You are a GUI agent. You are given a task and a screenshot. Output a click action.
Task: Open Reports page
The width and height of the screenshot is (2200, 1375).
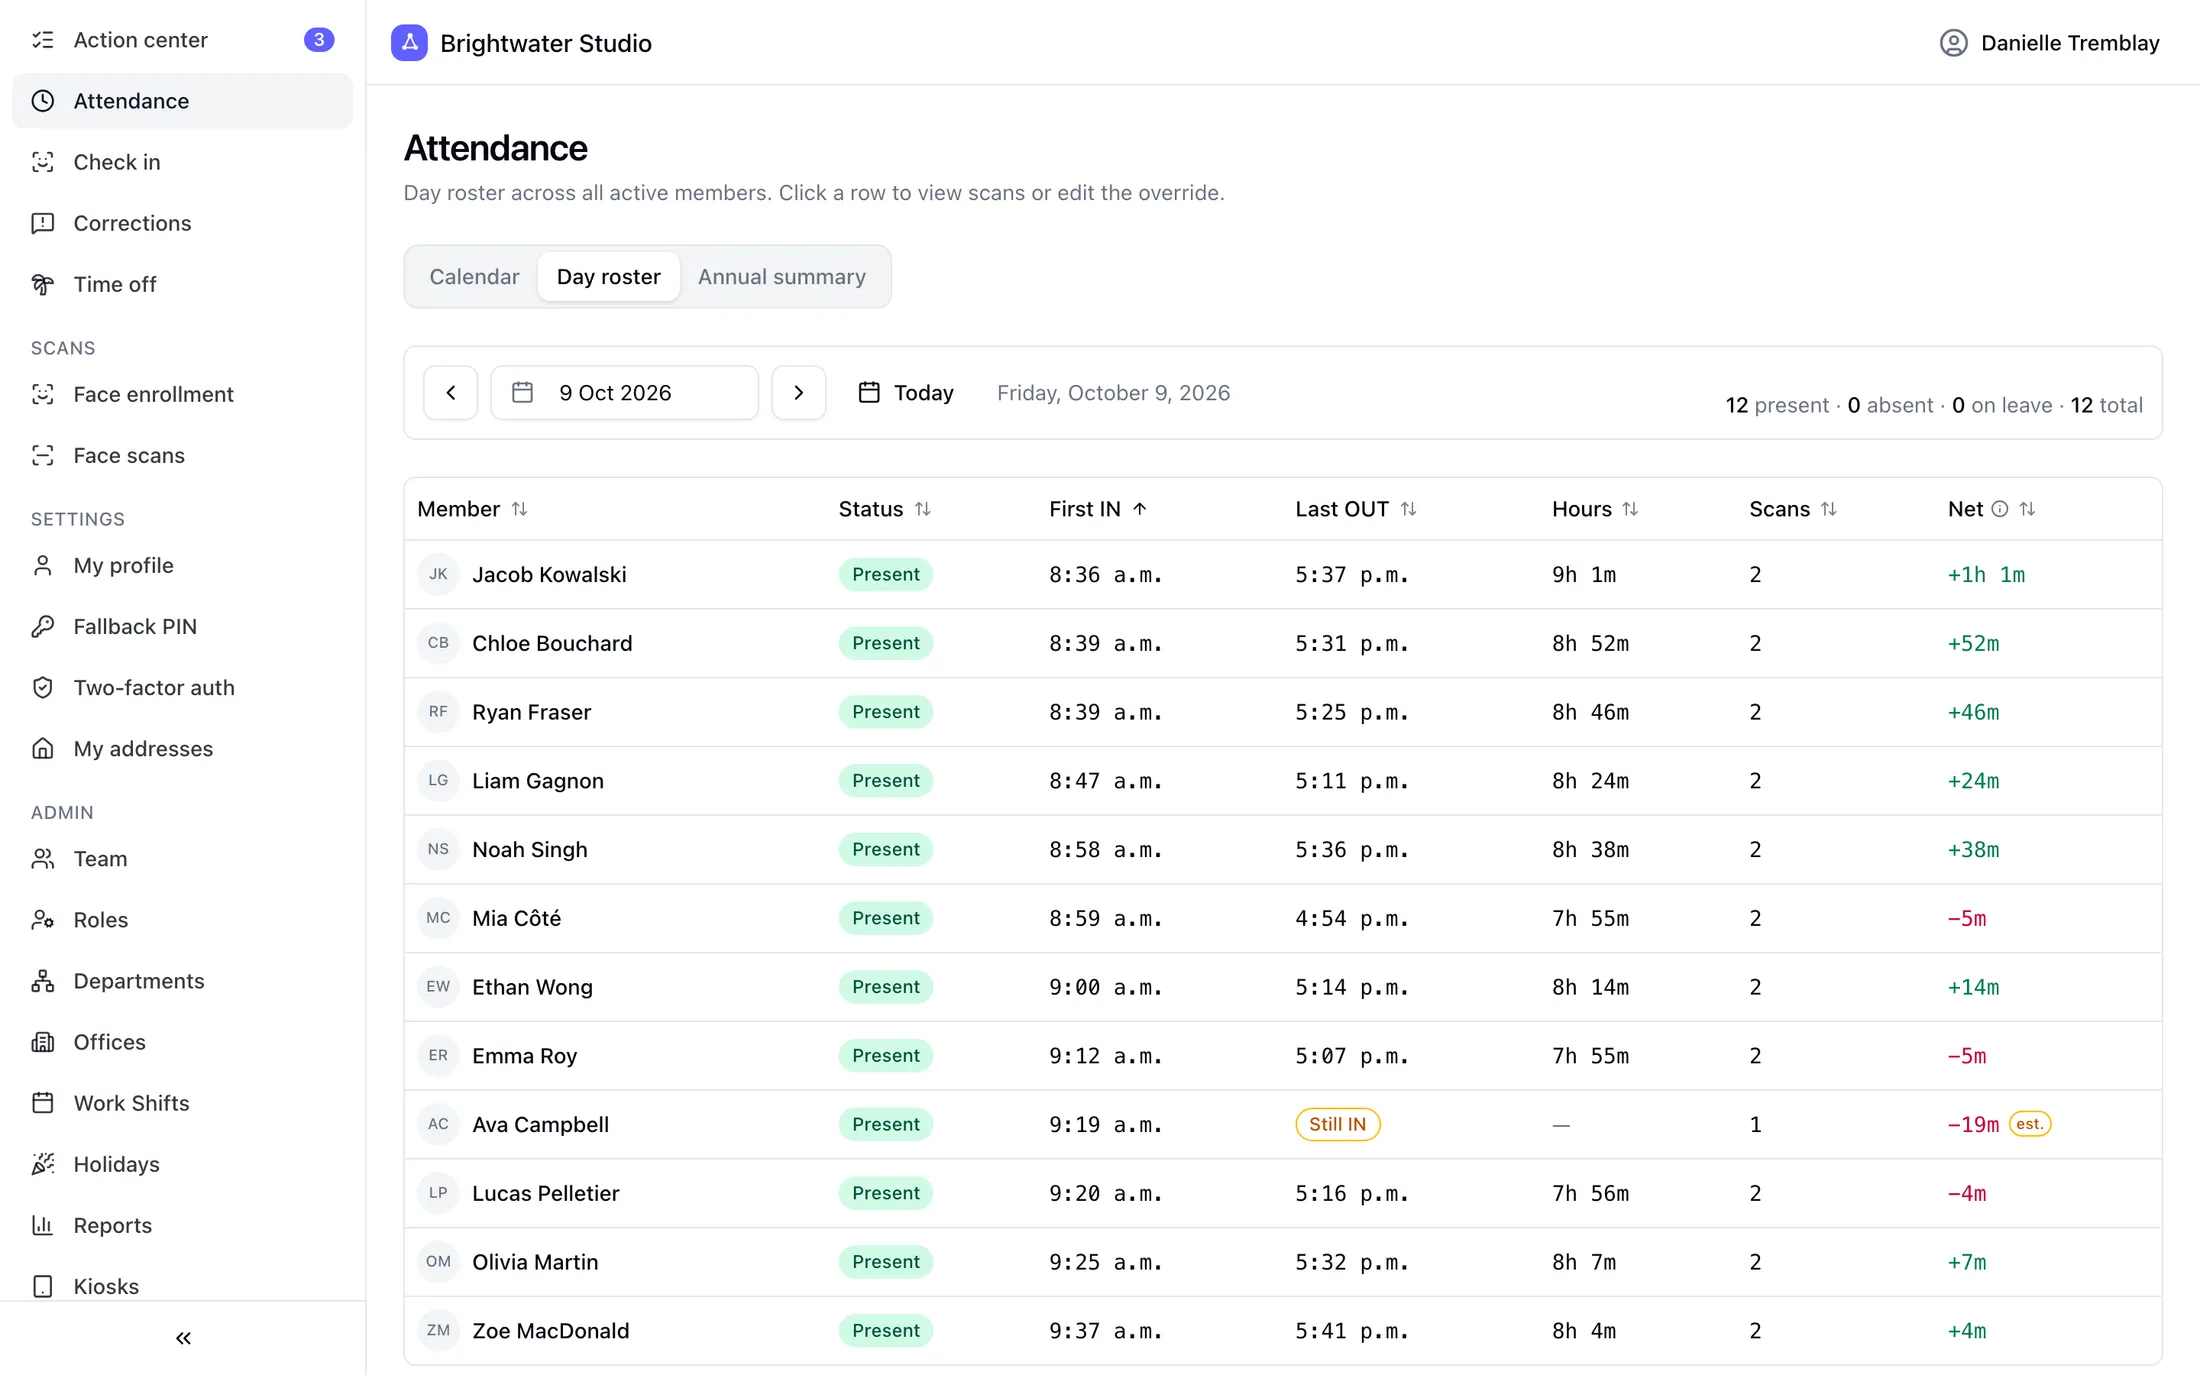[x=182, y=1224]
